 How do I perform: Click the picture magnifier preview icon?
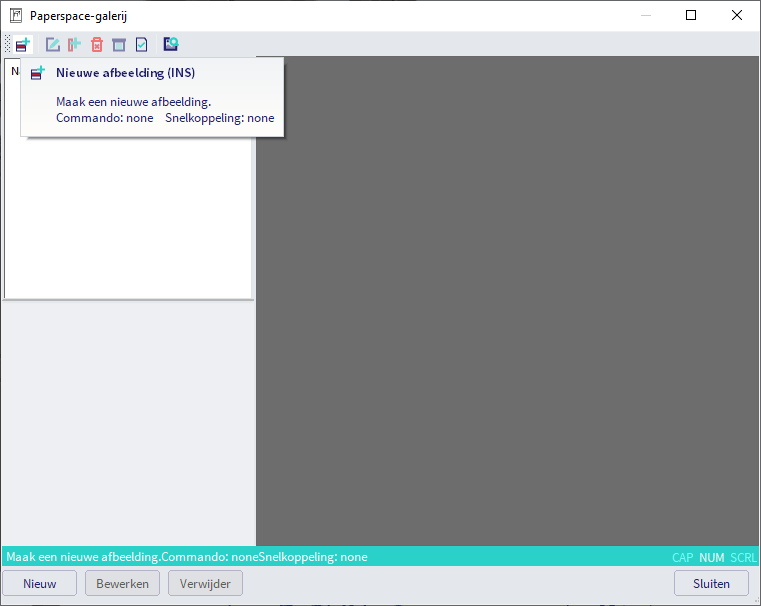pyautogui.click(x=171, y=44)
